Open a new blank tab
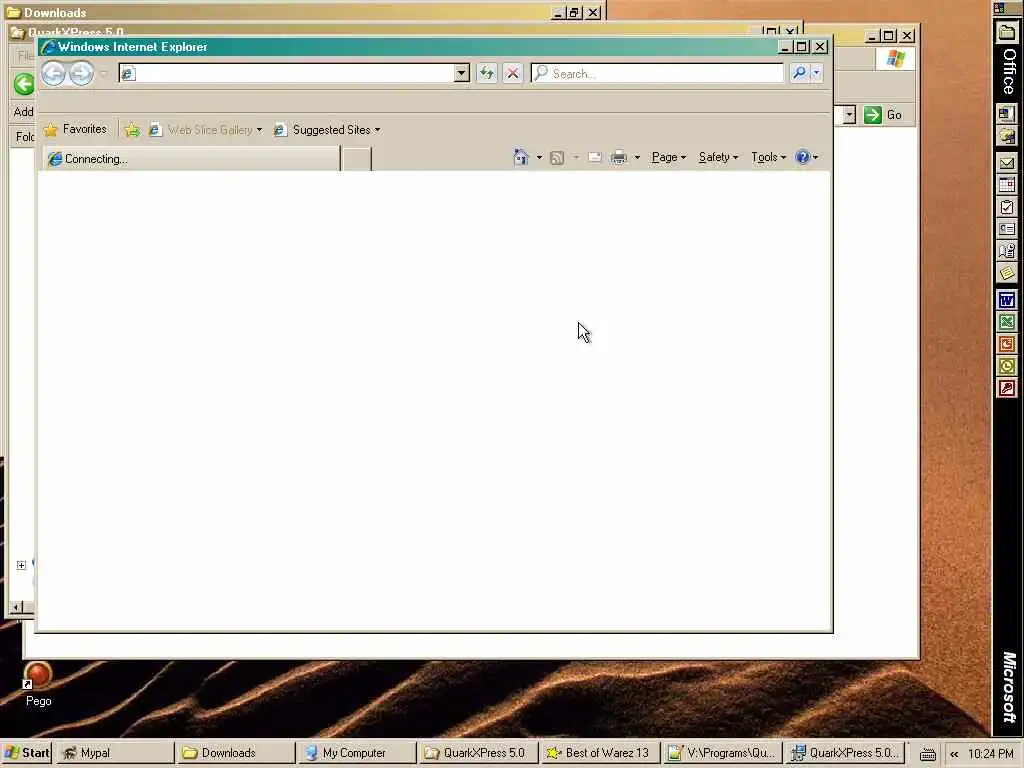 pyautogui.click(x=357, y=159)
